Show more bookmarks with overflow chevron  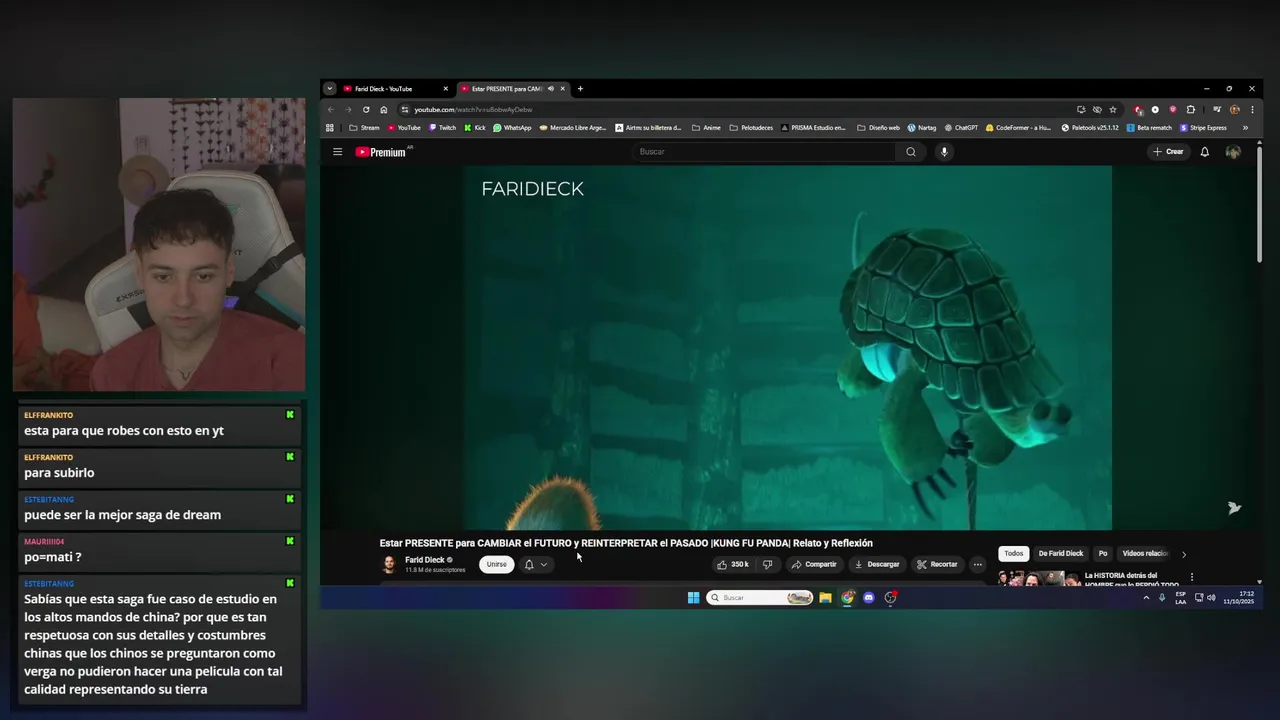(1245, 128)
